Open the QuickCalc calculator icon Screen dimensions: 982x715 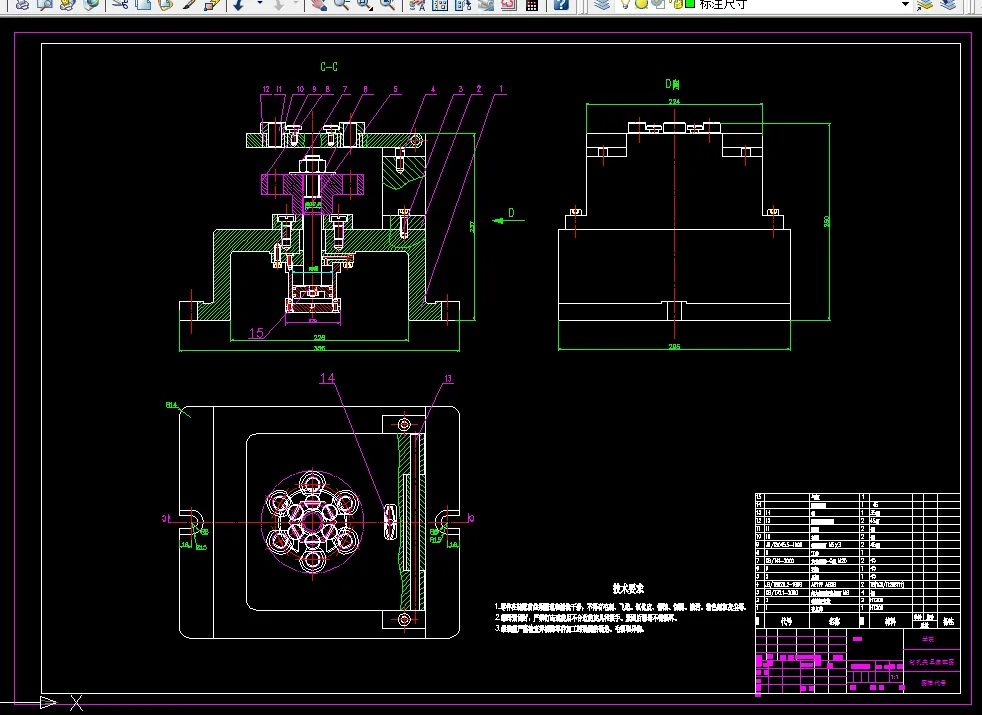(532, 4)
